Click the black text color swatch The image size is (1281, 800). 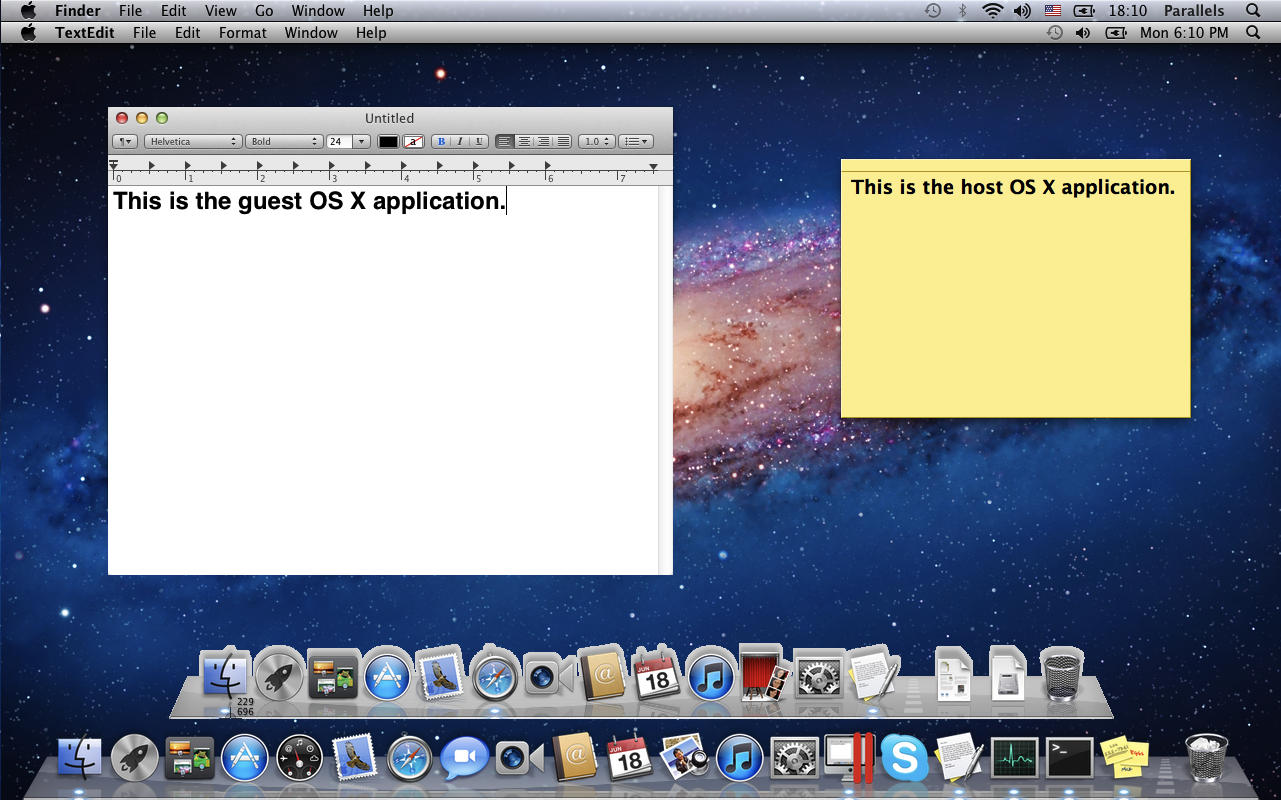388,141
